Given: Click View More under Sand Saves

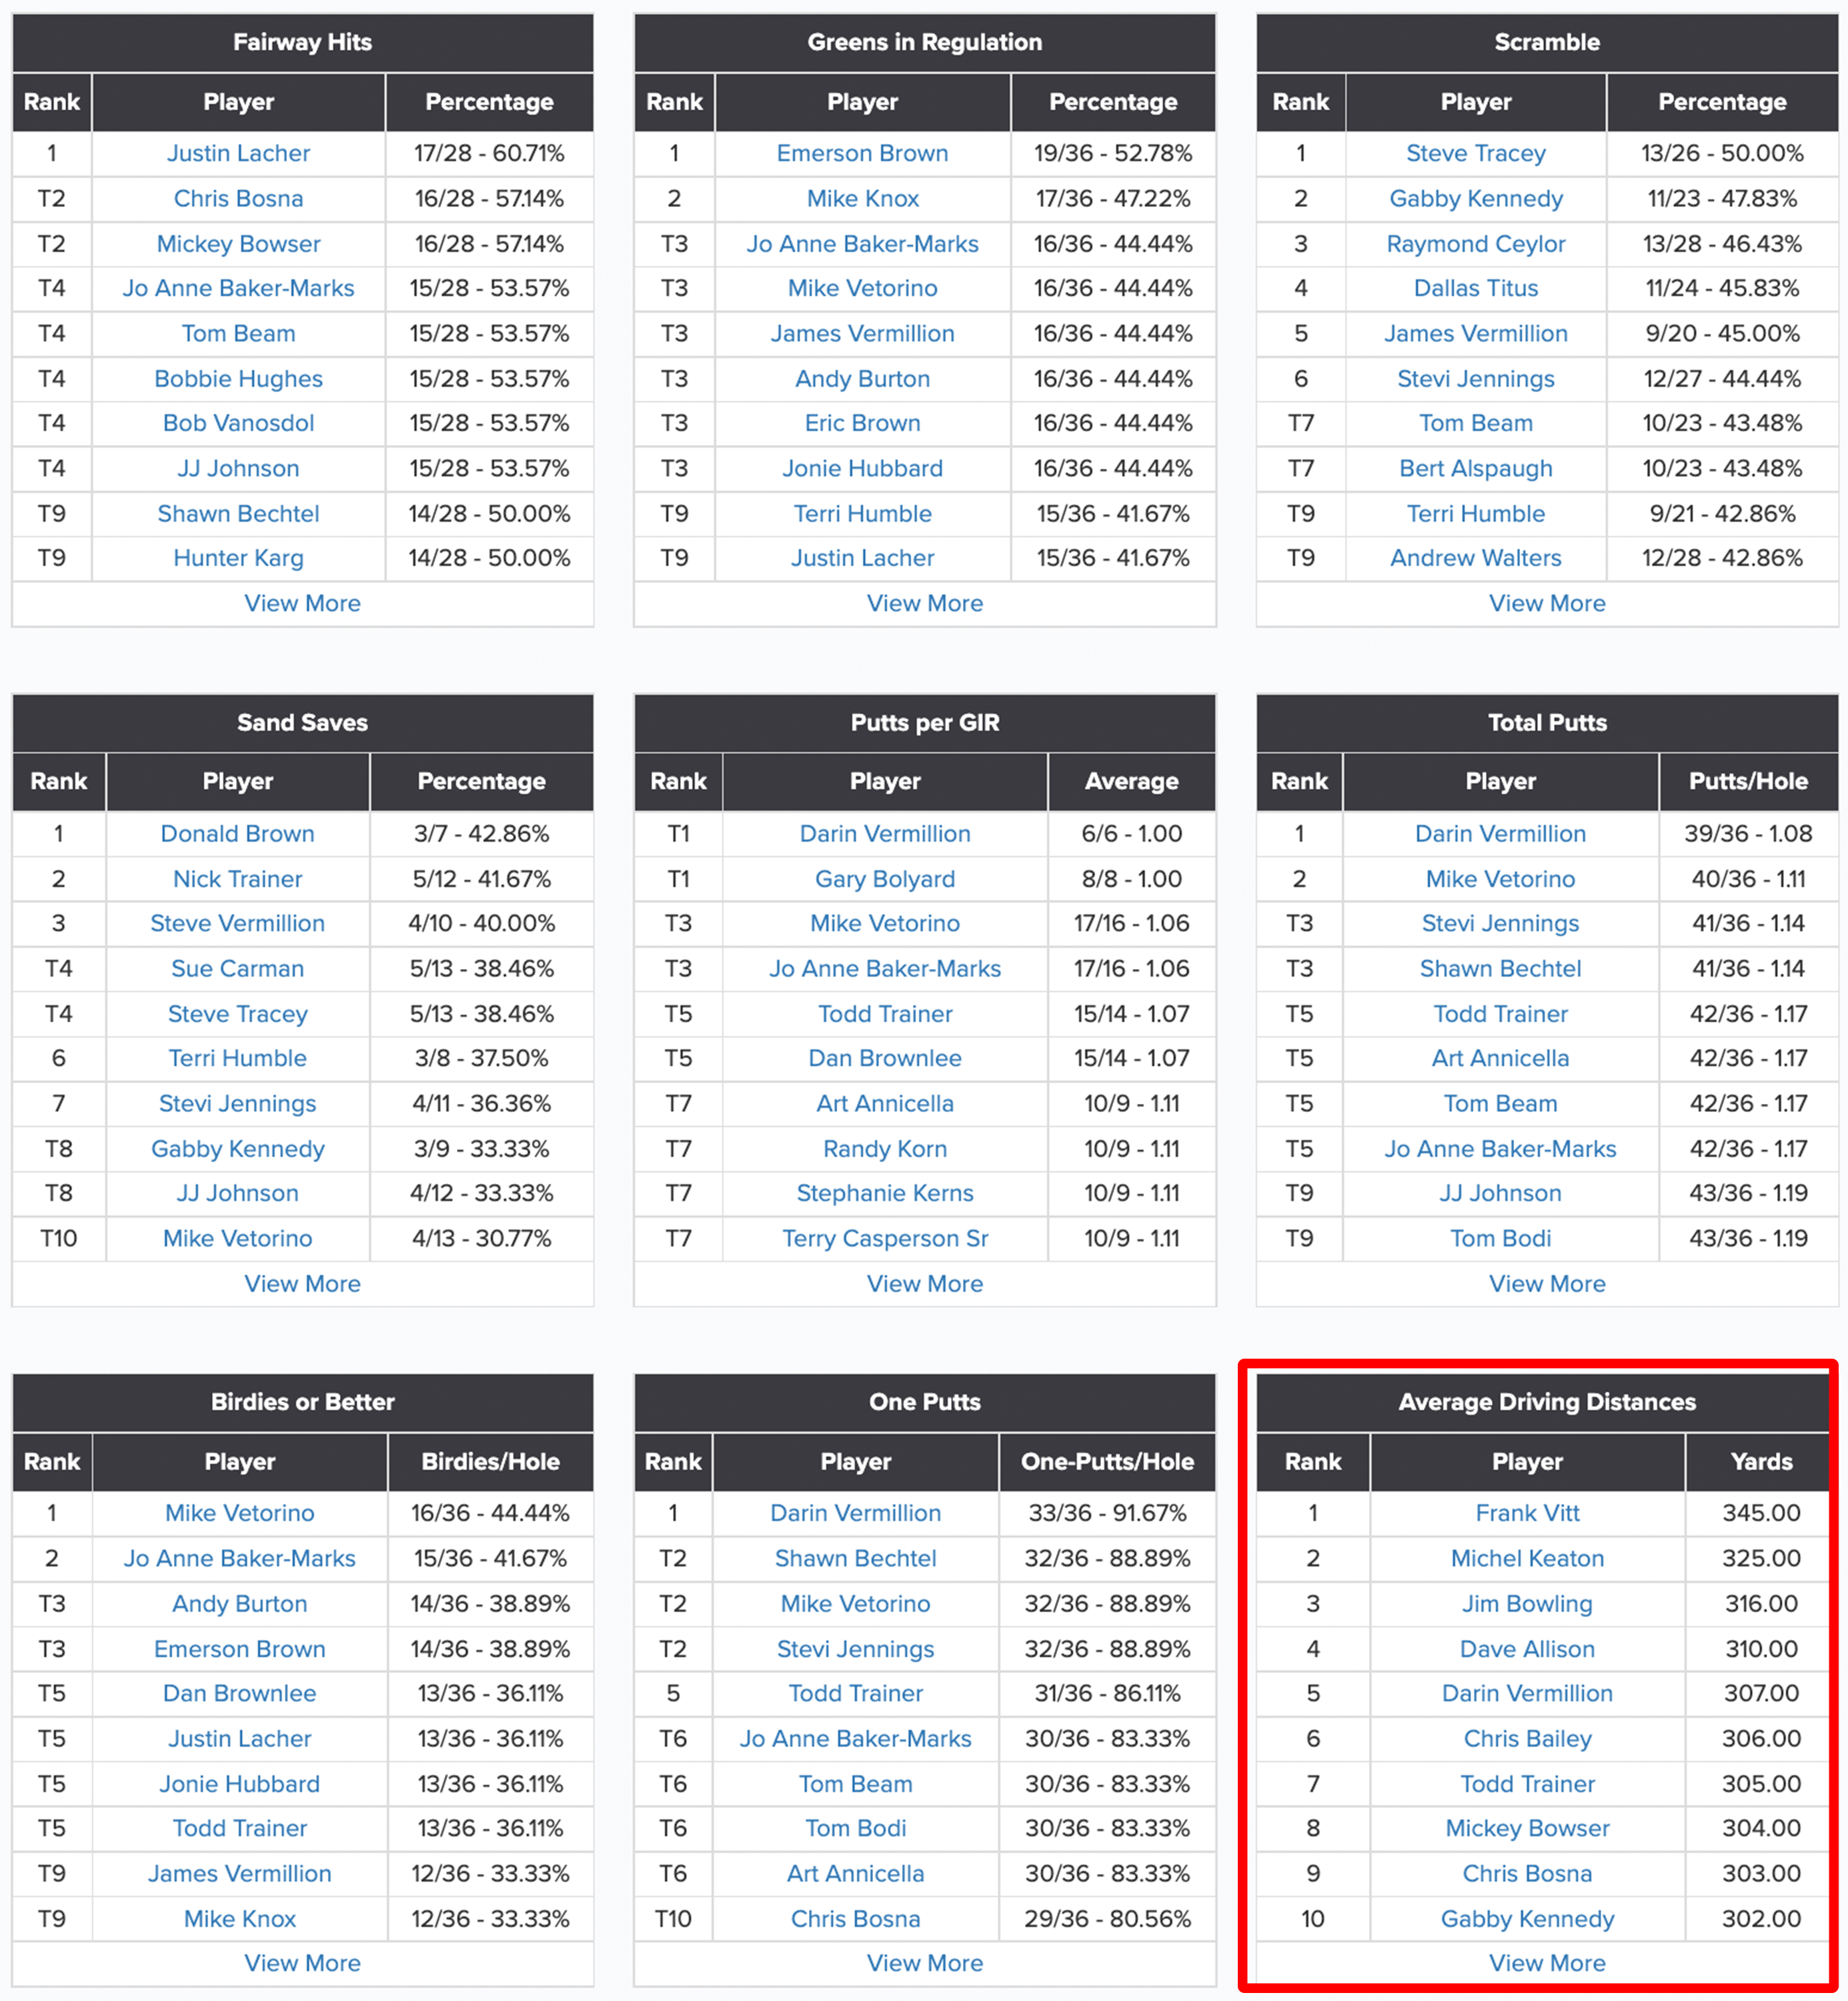Looking at the screenshot, I should [x=302, y=1283].
